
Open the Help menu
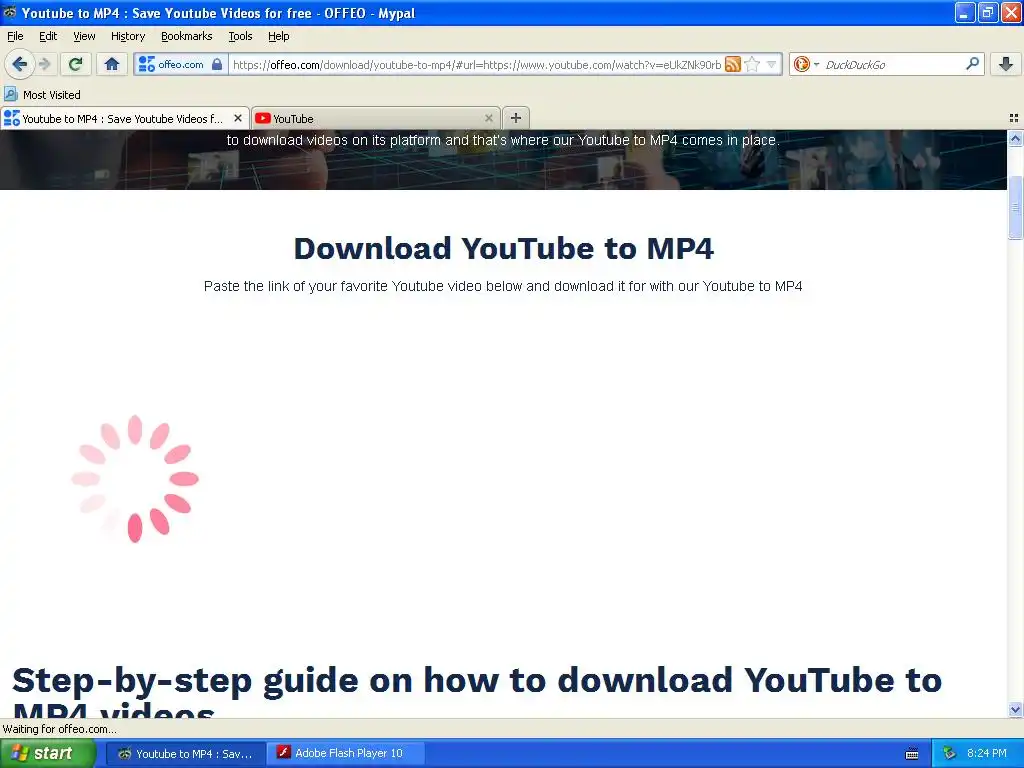(278, 36)
